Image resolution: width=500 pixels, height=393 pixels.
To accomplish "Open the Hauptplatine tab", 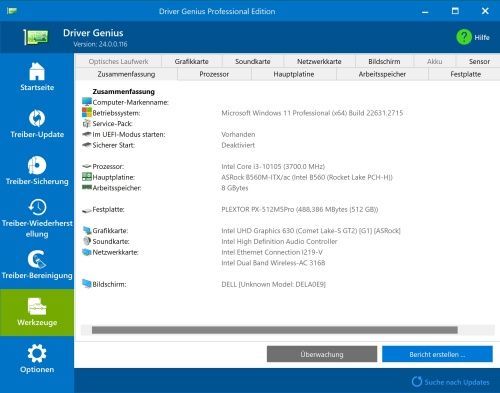I will pyautogui.click(x=294, y=74).
